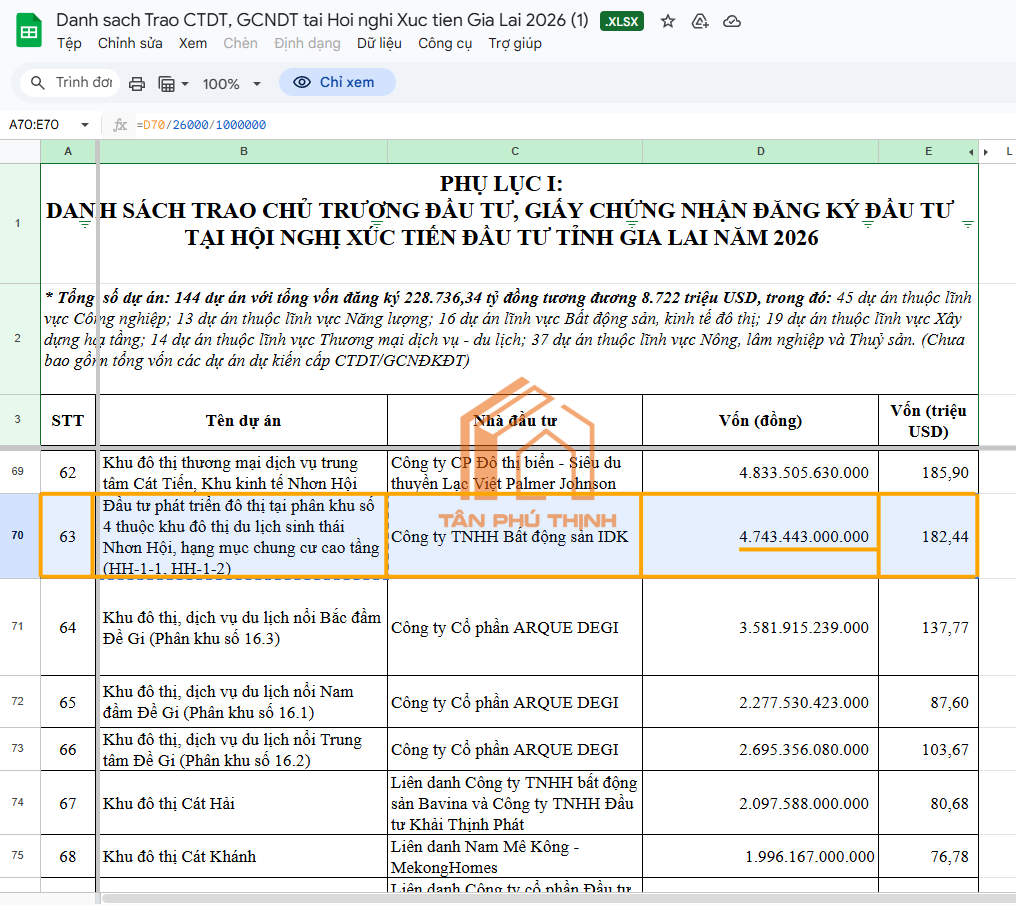Expand hidden columns left arrow after E

[x=971, y=152]
